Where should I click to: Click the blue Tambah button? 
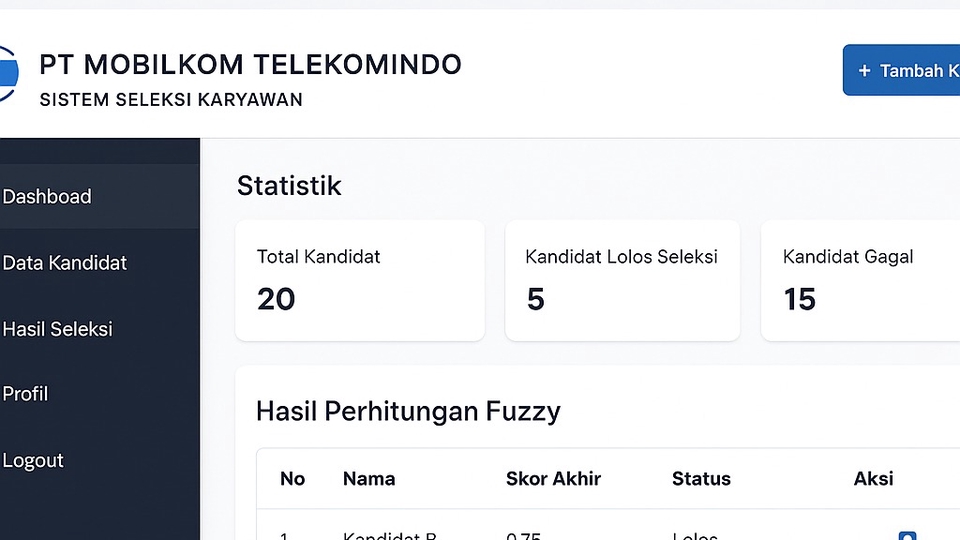[x=901, y=70]
